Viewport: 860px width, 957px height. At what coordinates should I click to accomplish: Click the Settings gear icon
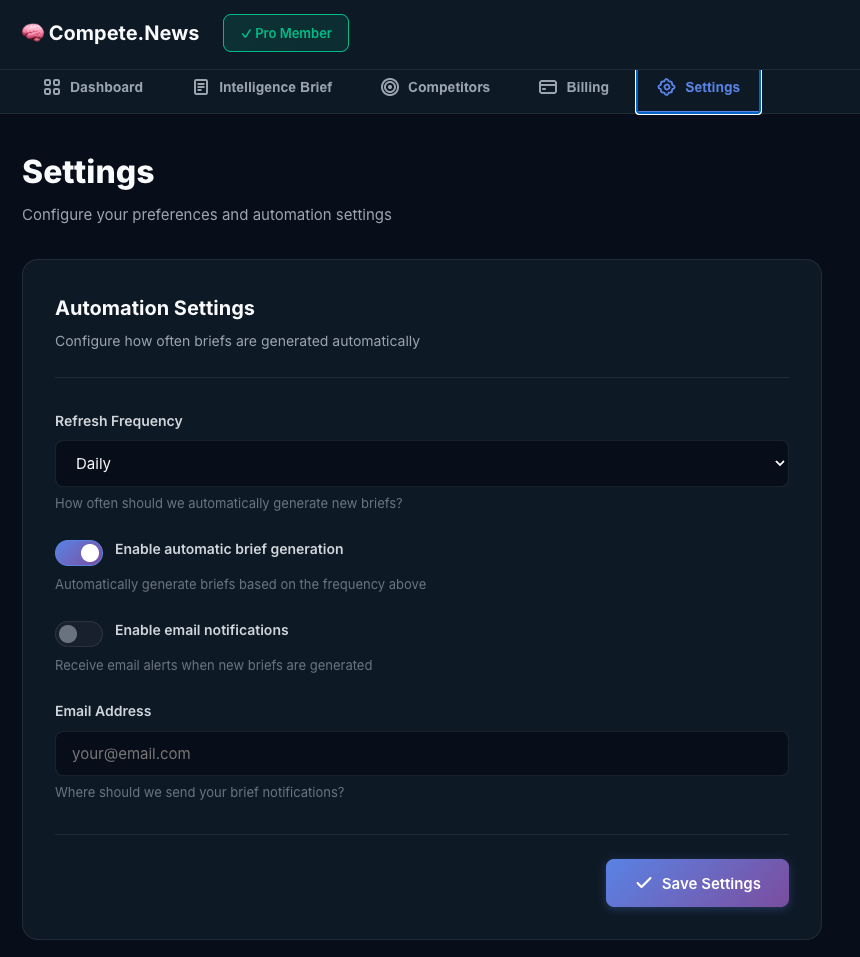[x=666, y=87]
